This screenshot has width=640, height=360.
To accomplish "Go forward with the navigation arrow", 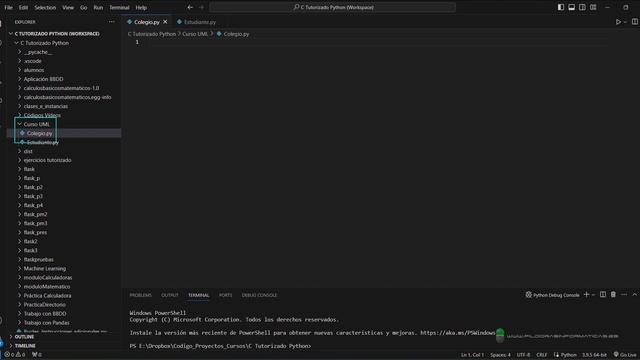I will click(x=201, y=7).
